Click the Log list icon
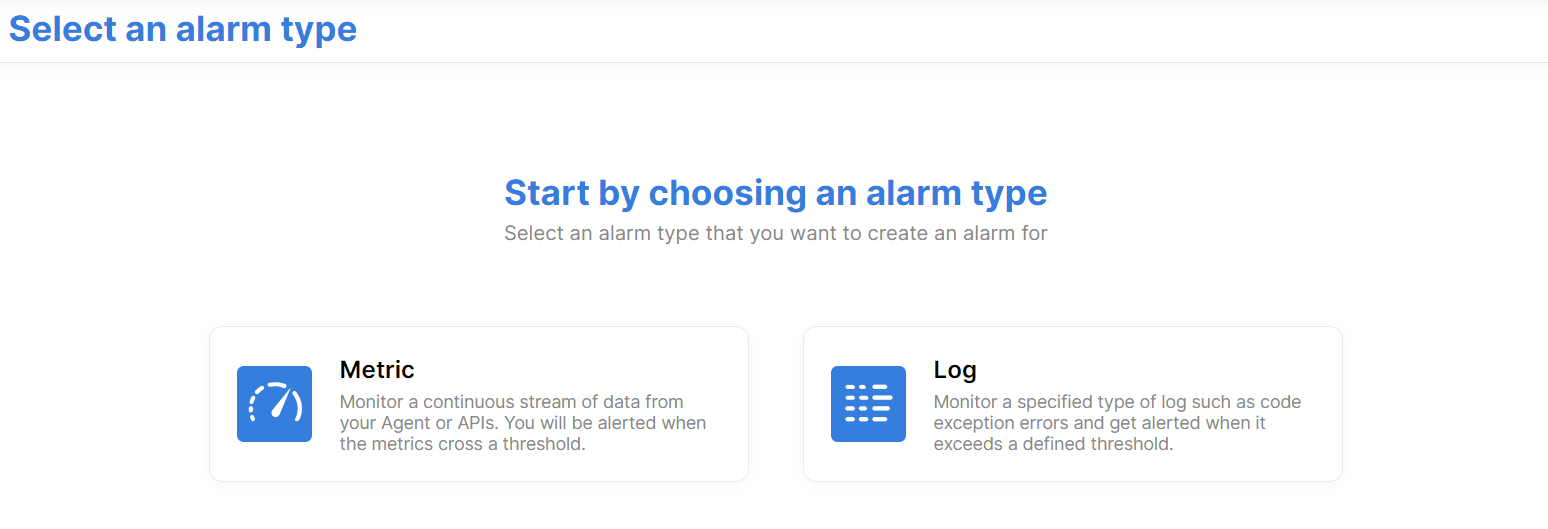 click(868, 404)
